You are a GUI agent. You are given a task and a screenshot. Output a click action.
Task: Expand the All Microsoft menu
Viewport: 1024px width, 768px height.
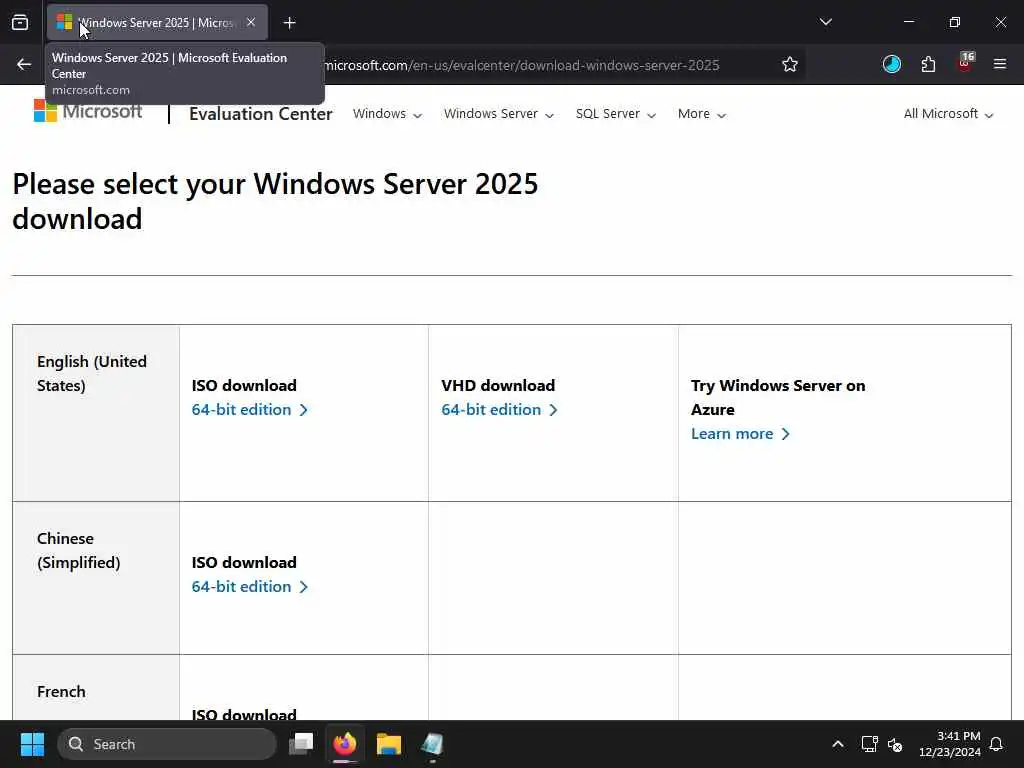pos(948,114)
